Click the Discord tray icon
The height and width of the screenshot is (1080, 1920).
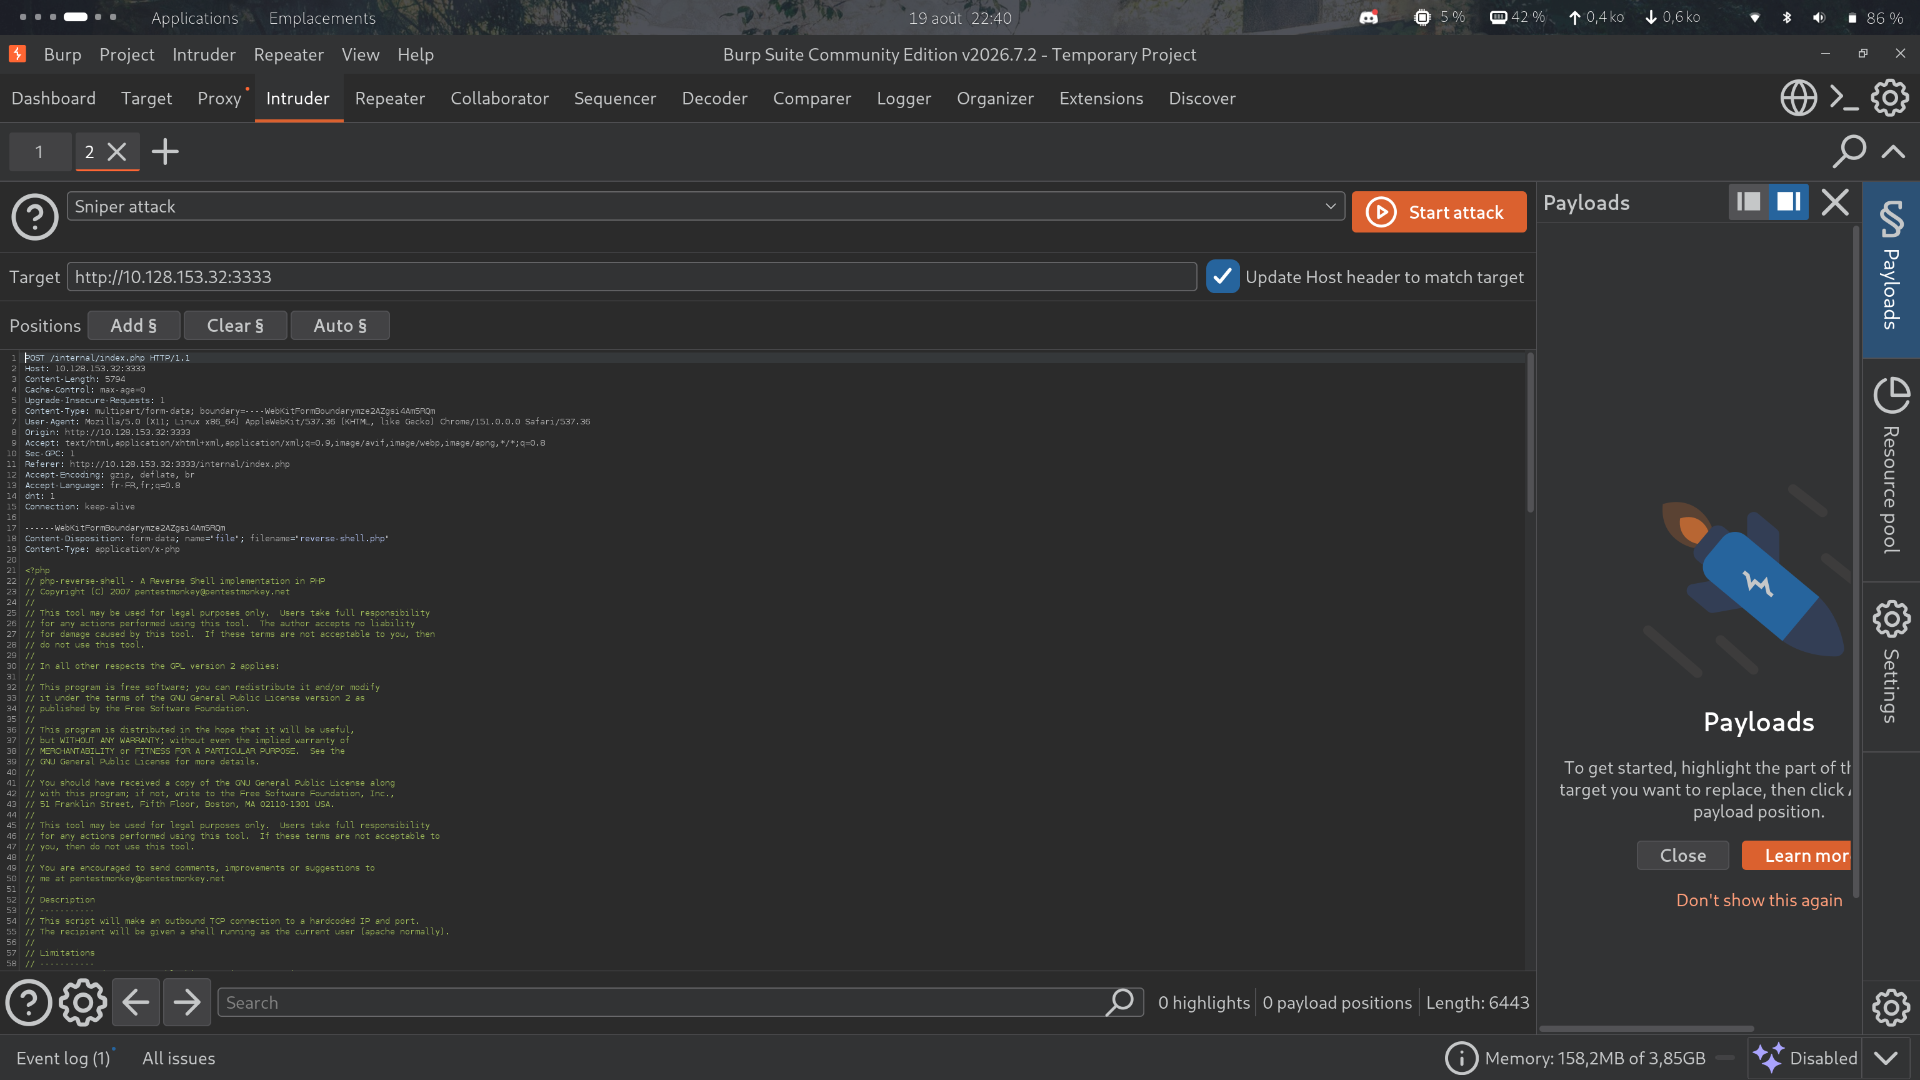coord(1368,18)
